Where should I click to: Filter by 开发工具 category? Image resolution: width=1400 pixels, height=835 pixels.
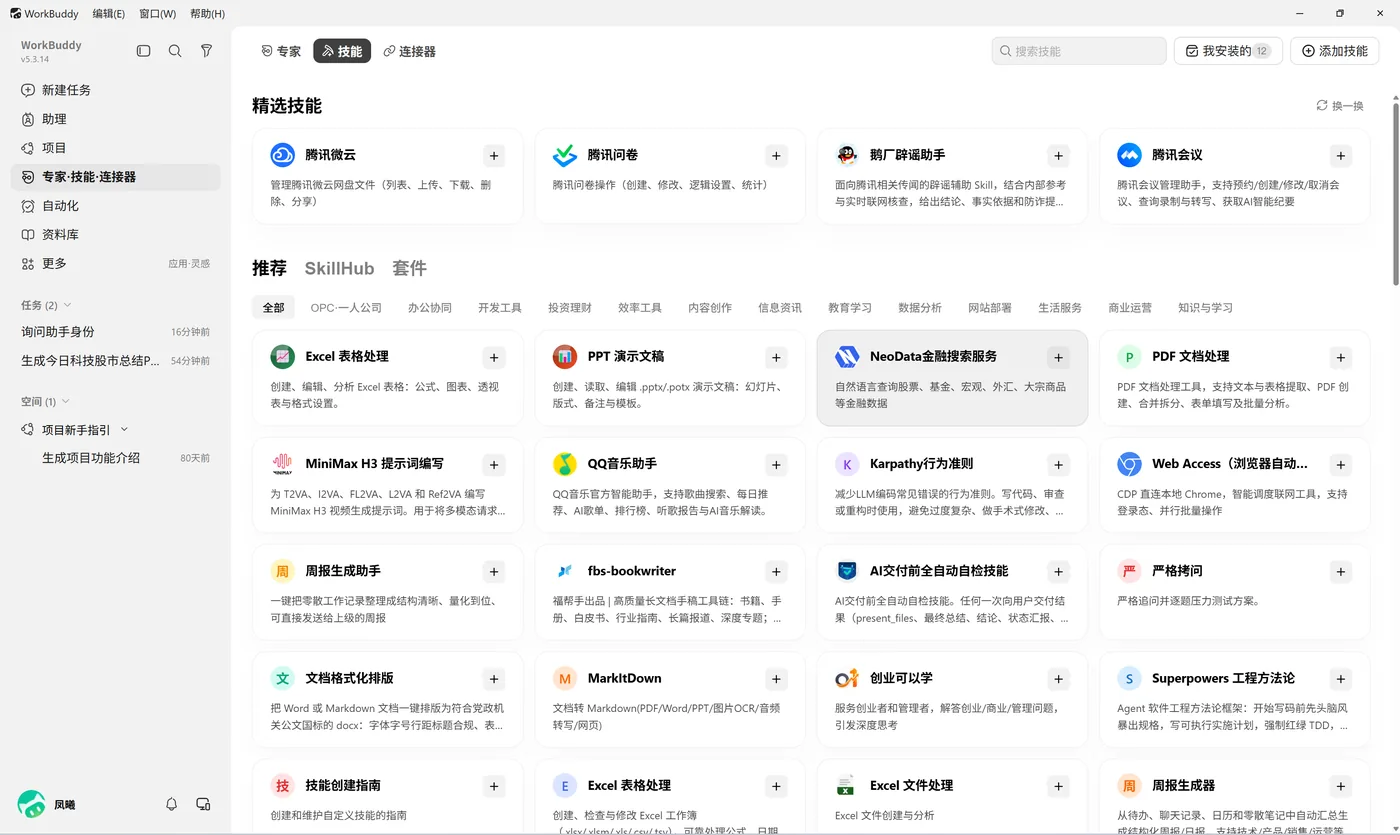[500, 308]
